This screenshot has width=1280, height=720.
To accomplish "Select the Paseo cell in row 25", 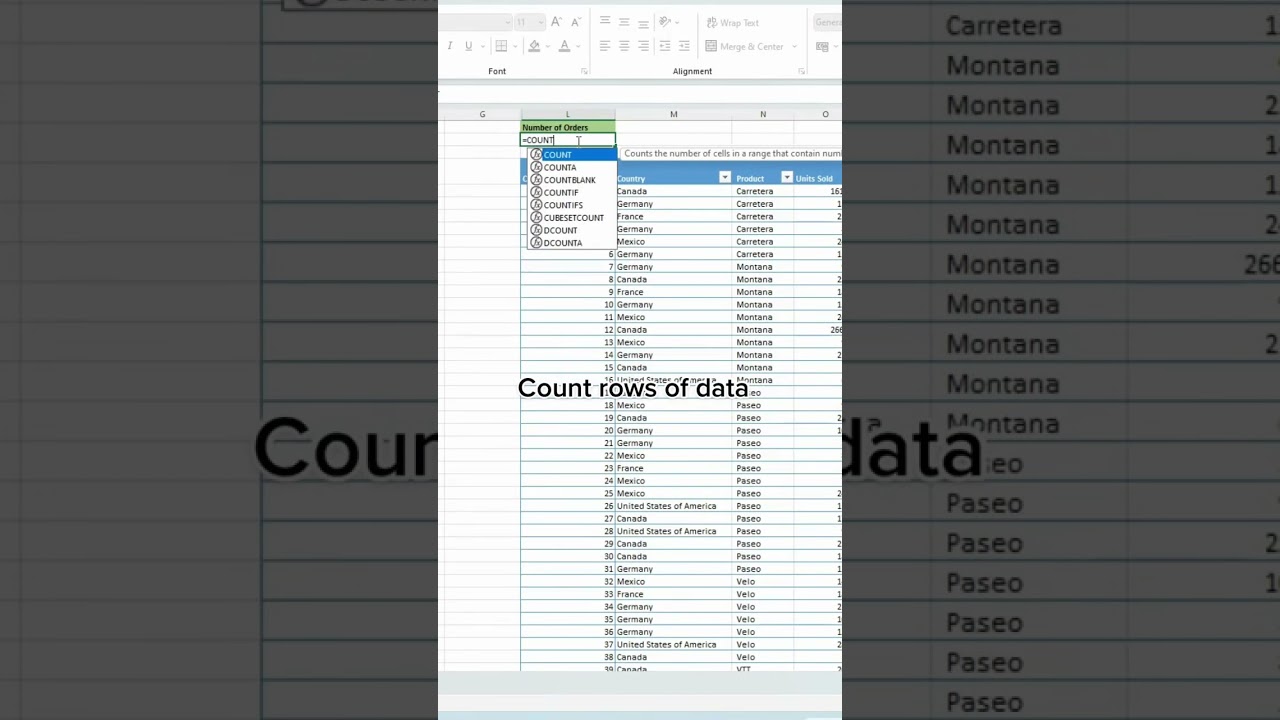I will tap(763, 493).
